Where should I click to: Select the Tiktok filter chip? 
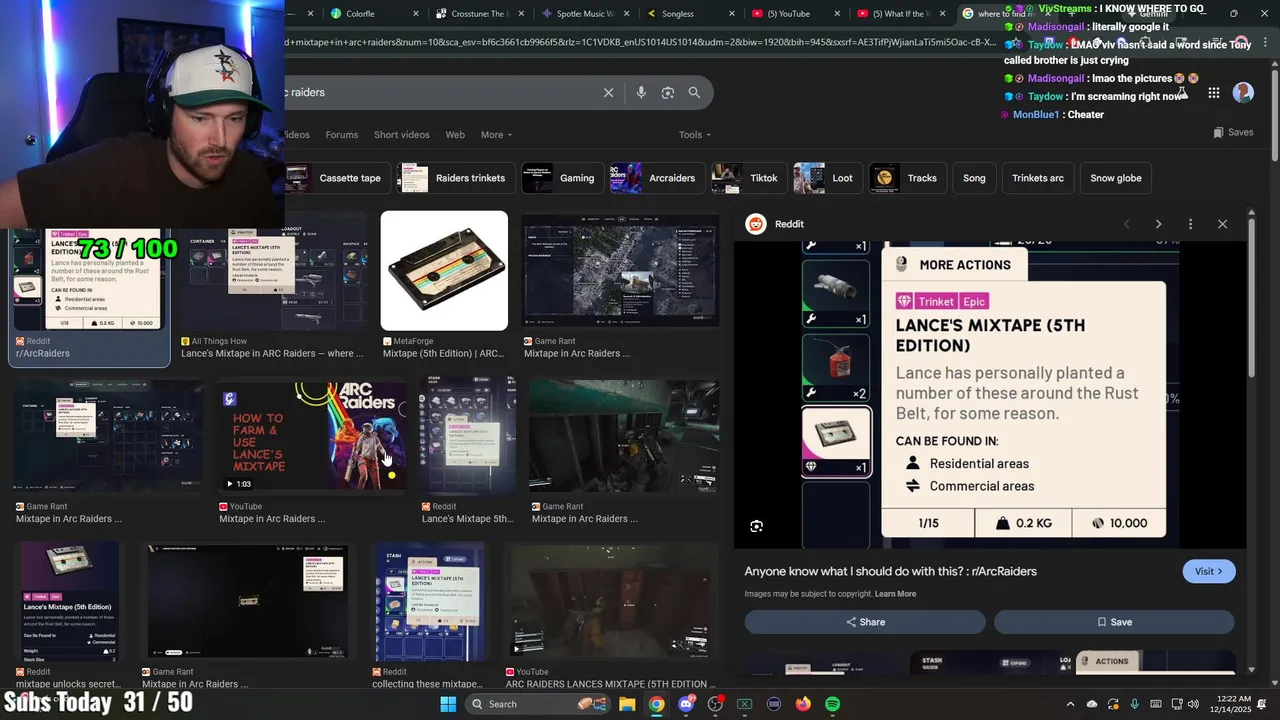(748, 178)
